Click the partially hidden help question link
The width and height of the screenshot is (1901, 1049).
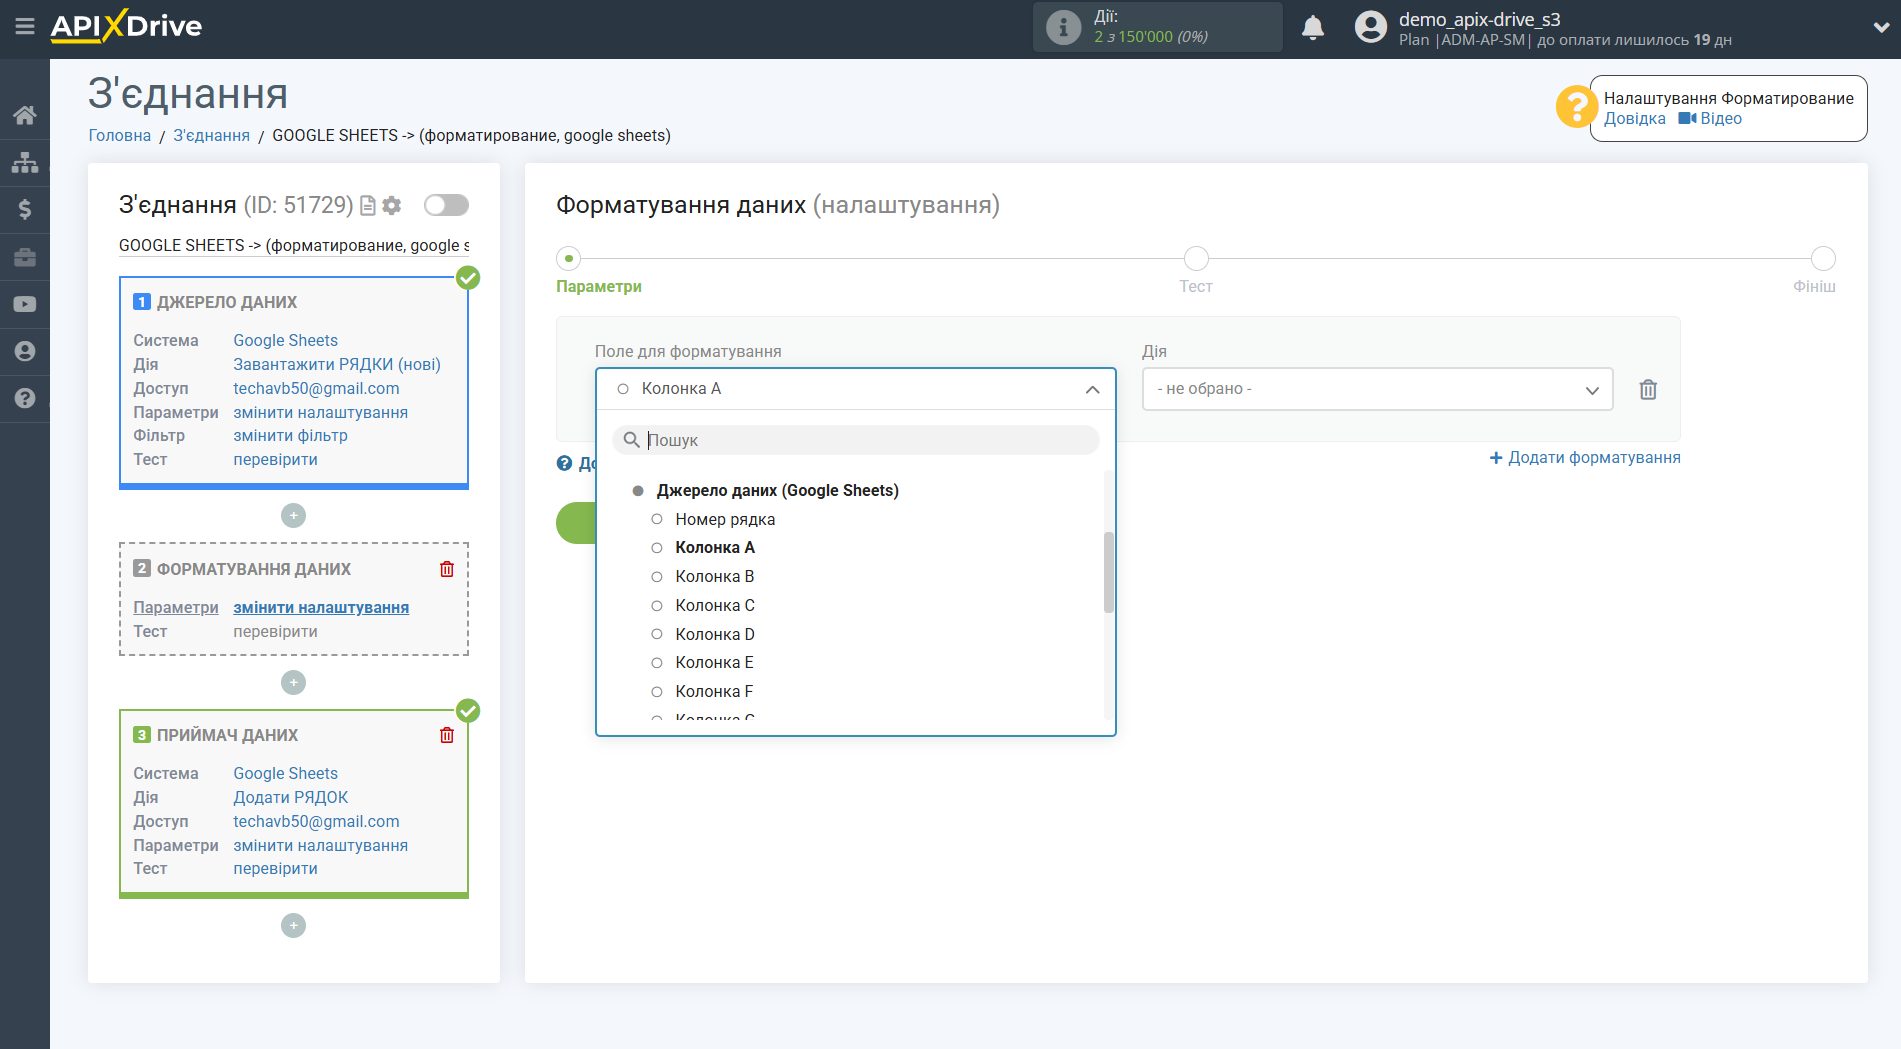tap(576, 463)
